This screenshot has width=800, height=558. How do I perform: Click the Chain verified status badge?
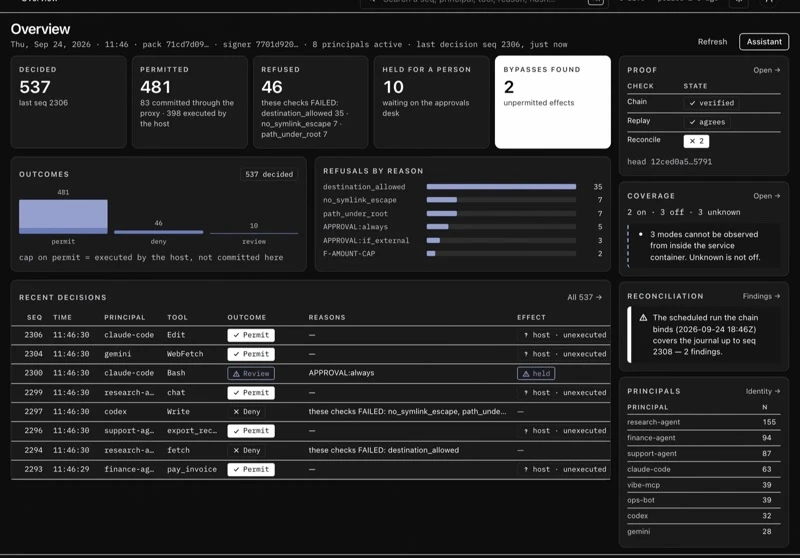[712, 103]
